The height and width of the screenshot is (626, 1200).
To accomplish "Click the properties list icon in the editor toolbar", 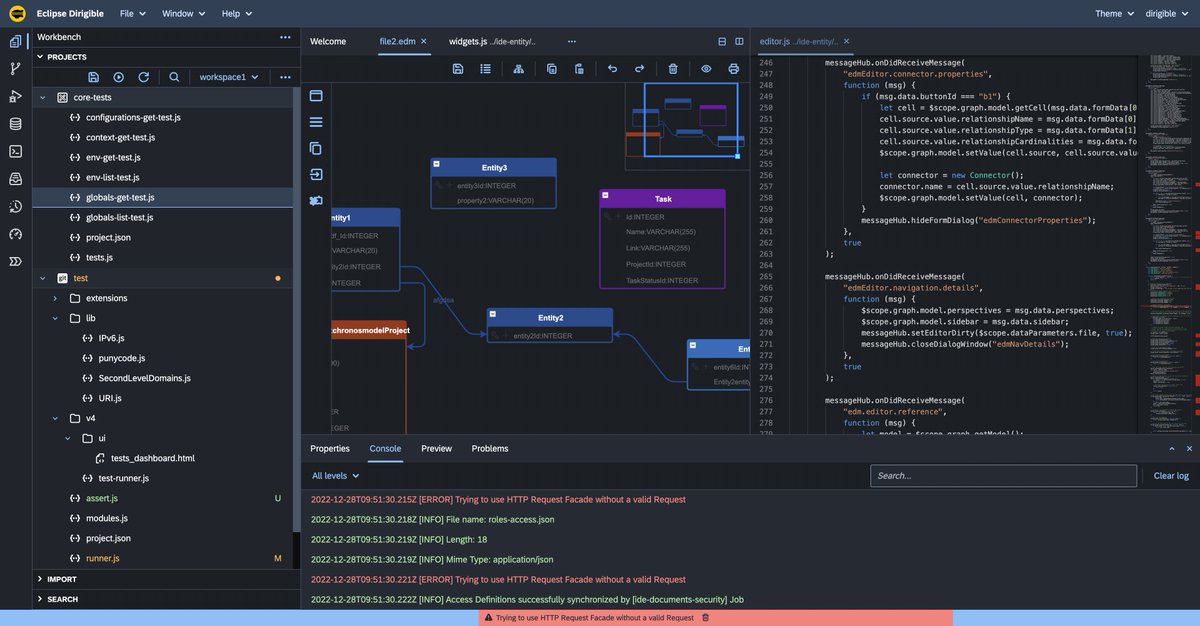I will coord(485,69).
